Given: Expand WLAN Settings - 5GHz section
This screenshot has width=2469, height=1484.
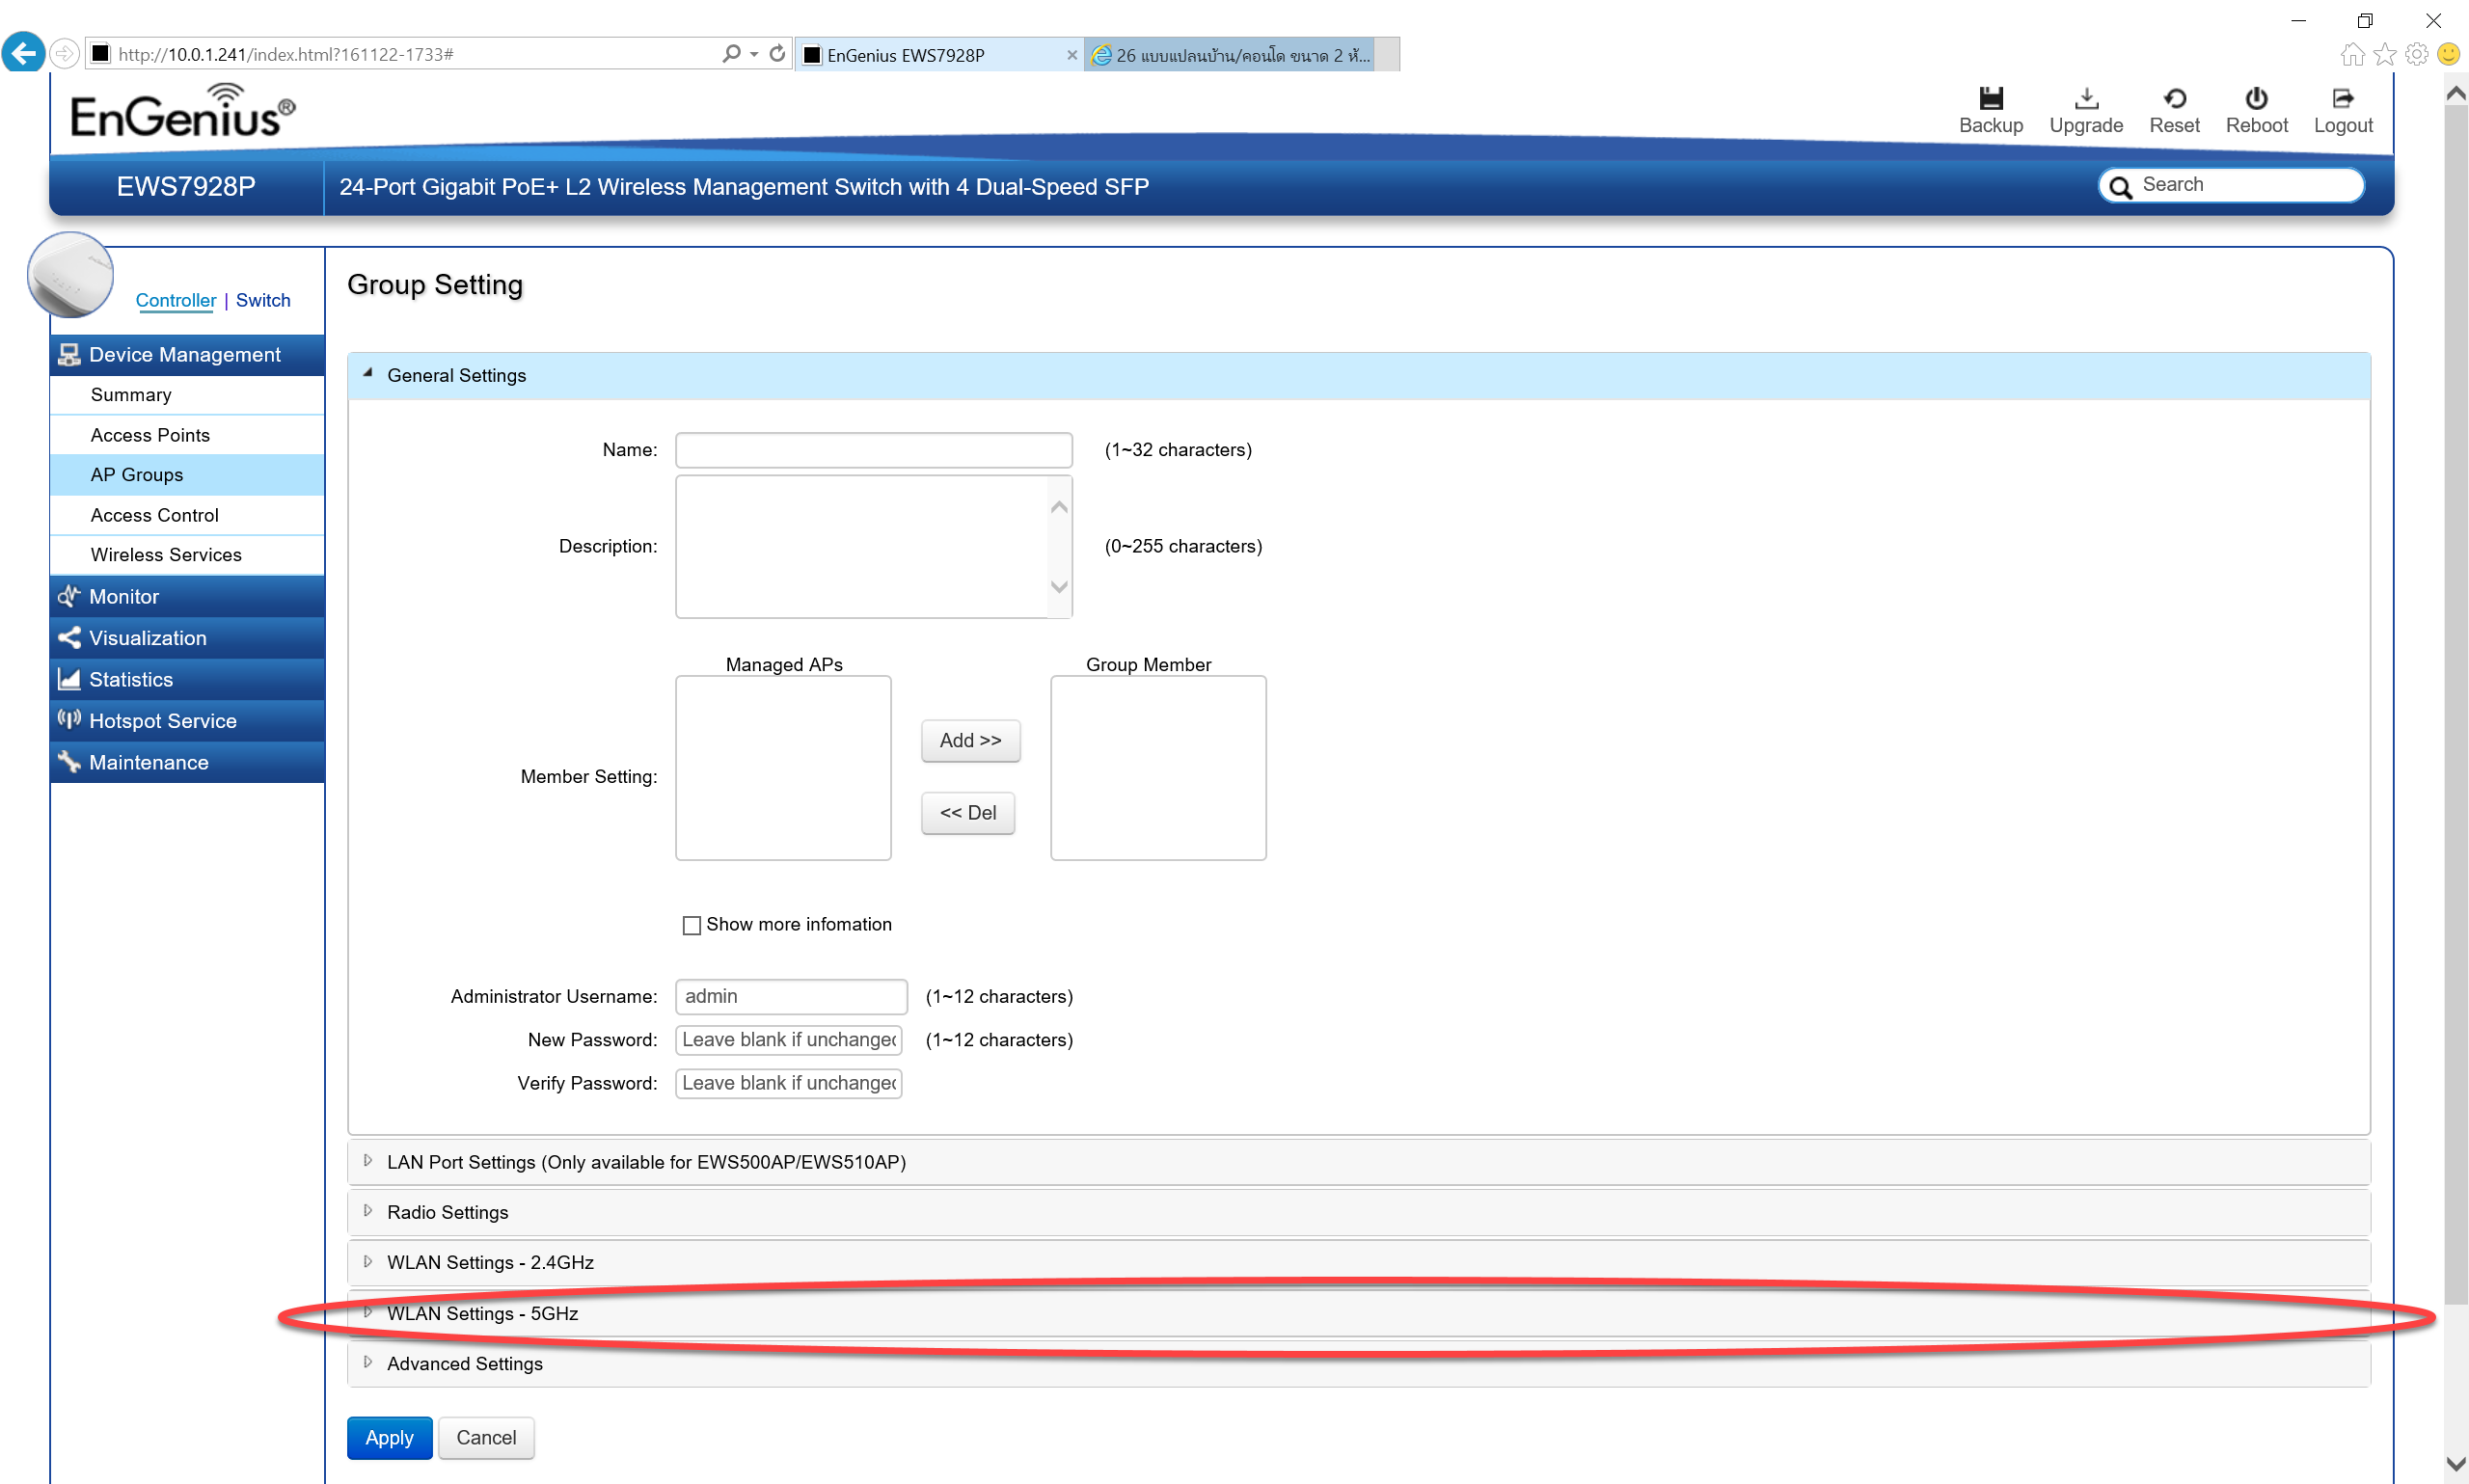Looking at the screenshot, I should coord(1358,1313).
